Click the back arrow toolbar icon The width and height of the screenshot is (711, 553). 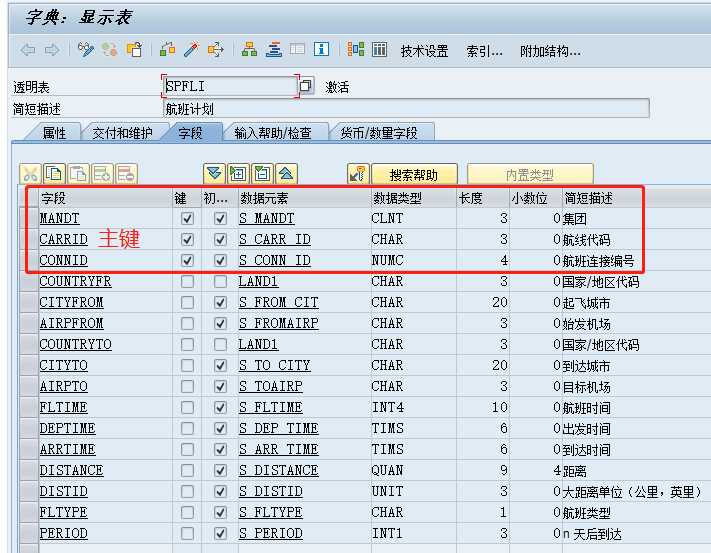[28, 50]
